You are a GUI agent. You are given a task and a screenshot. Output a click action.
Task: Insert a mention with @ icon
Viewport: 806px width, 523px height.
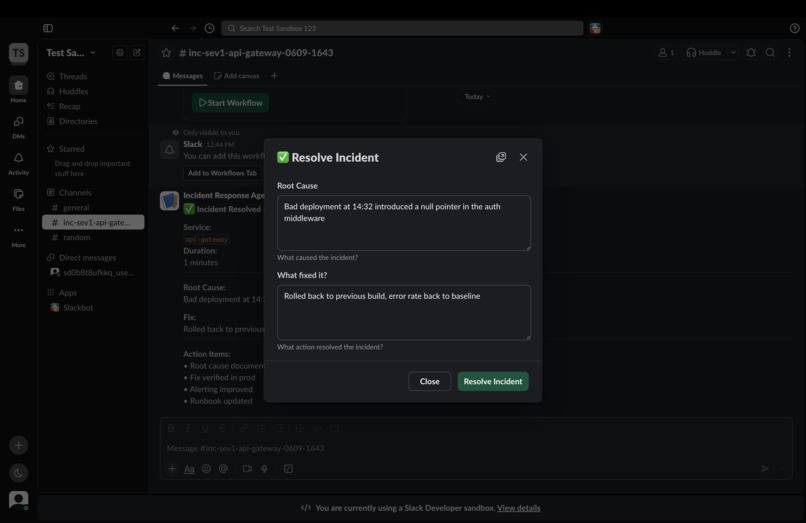223,468
